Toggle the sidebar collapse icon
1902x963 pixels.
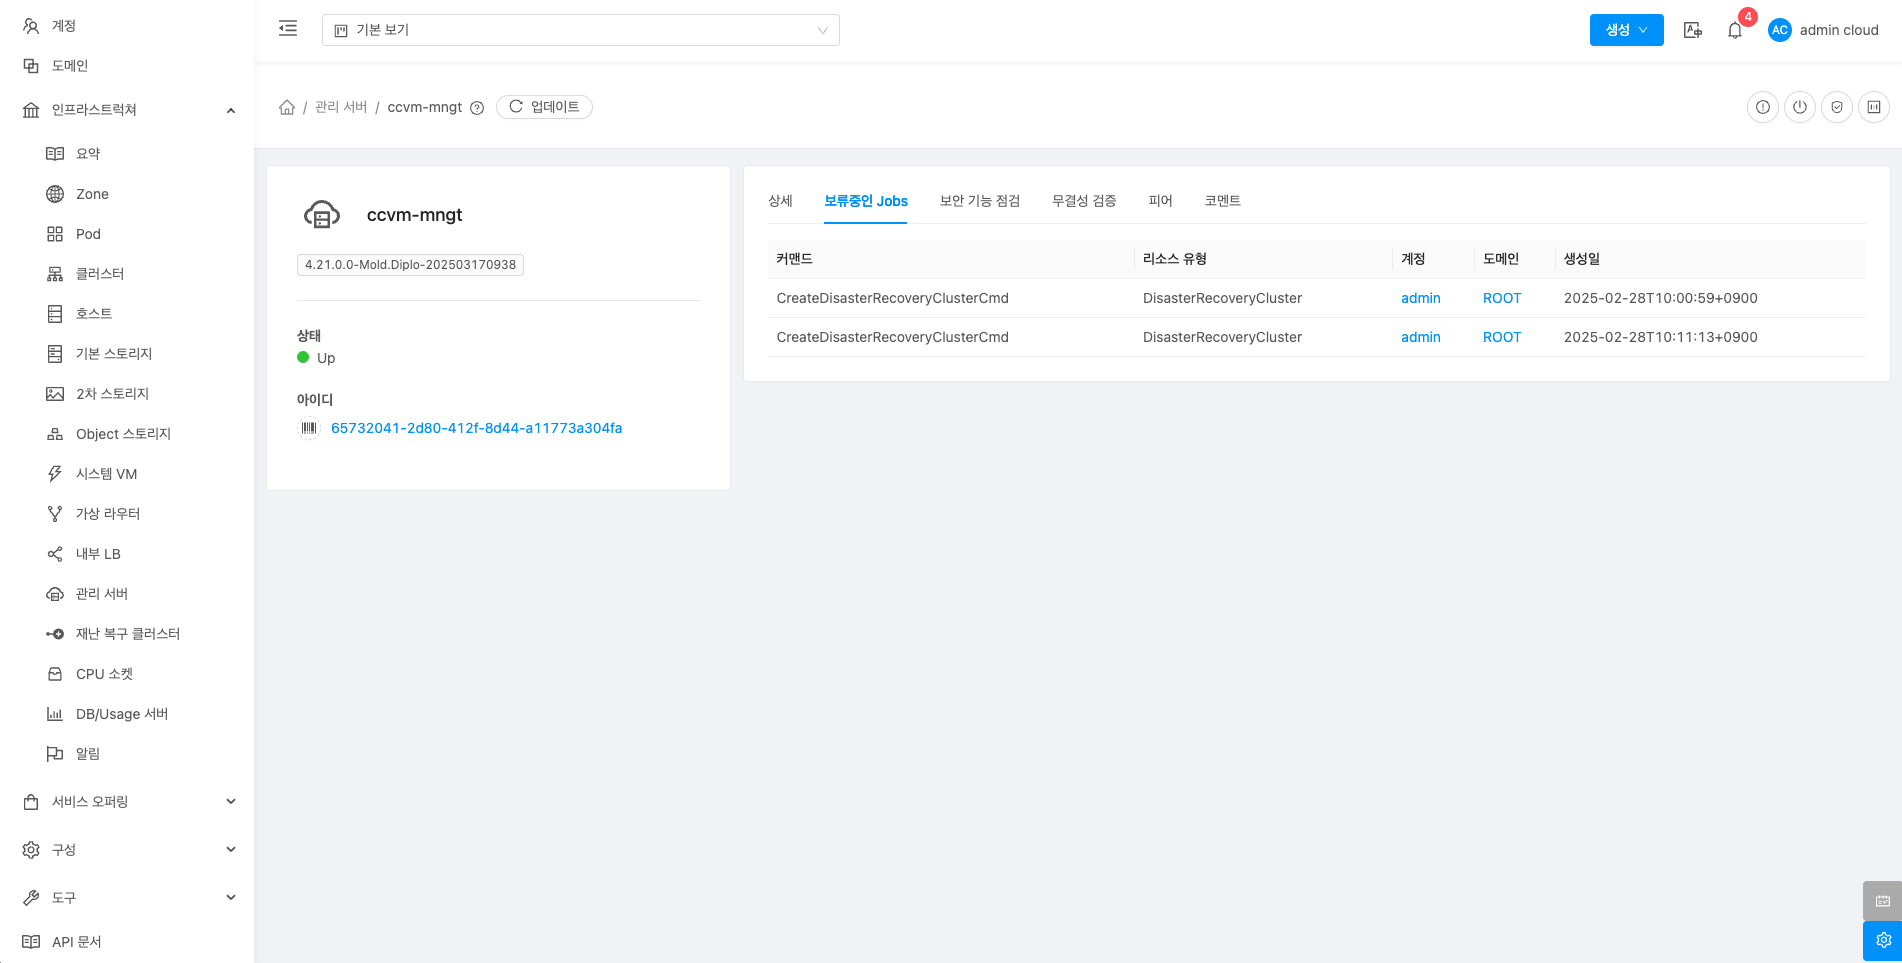pos(288,29)
